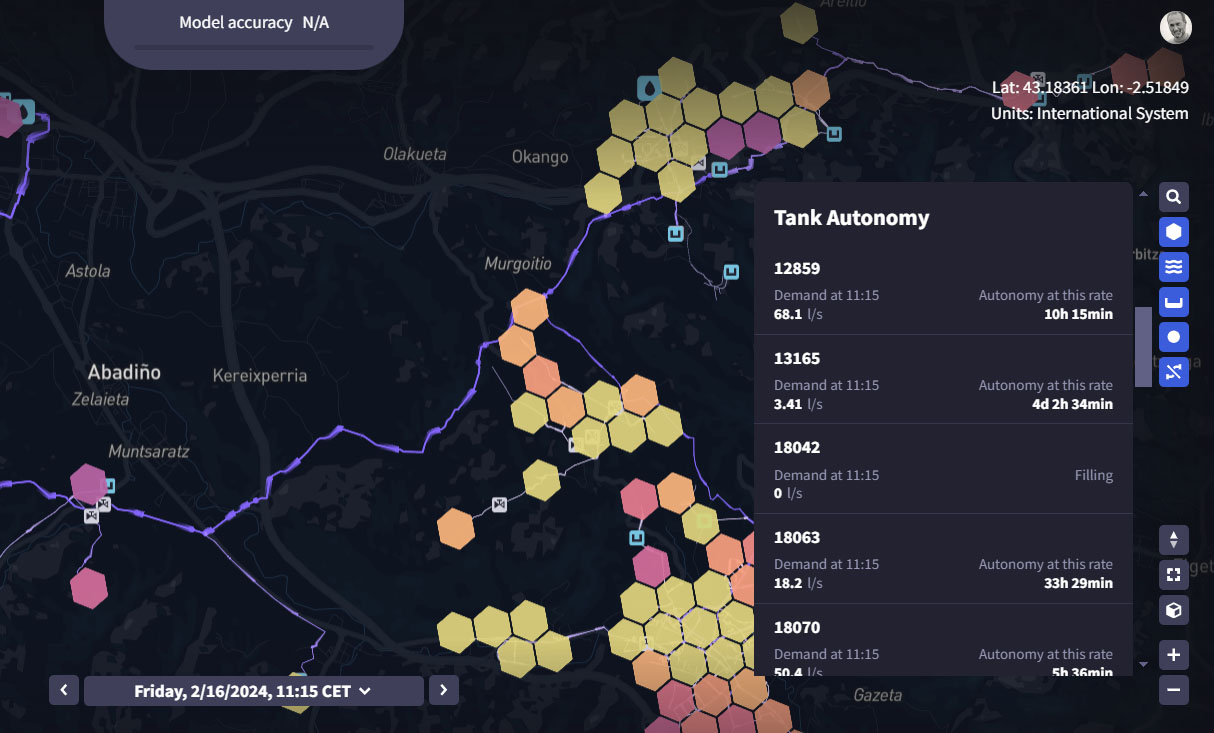Go to next time step
1214x733 pixels.
[x=443, y=690]
